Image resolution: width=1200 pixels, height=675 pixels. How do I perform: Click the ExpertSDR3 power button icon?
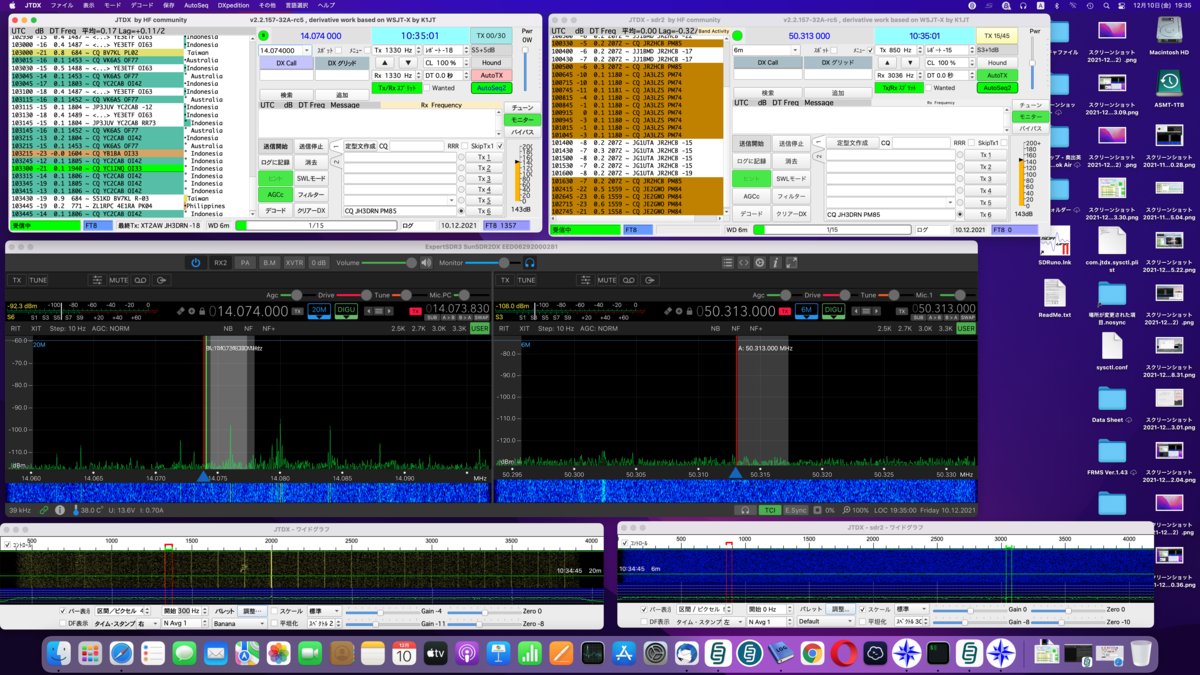pyautogui.click(x=195, y=263)
